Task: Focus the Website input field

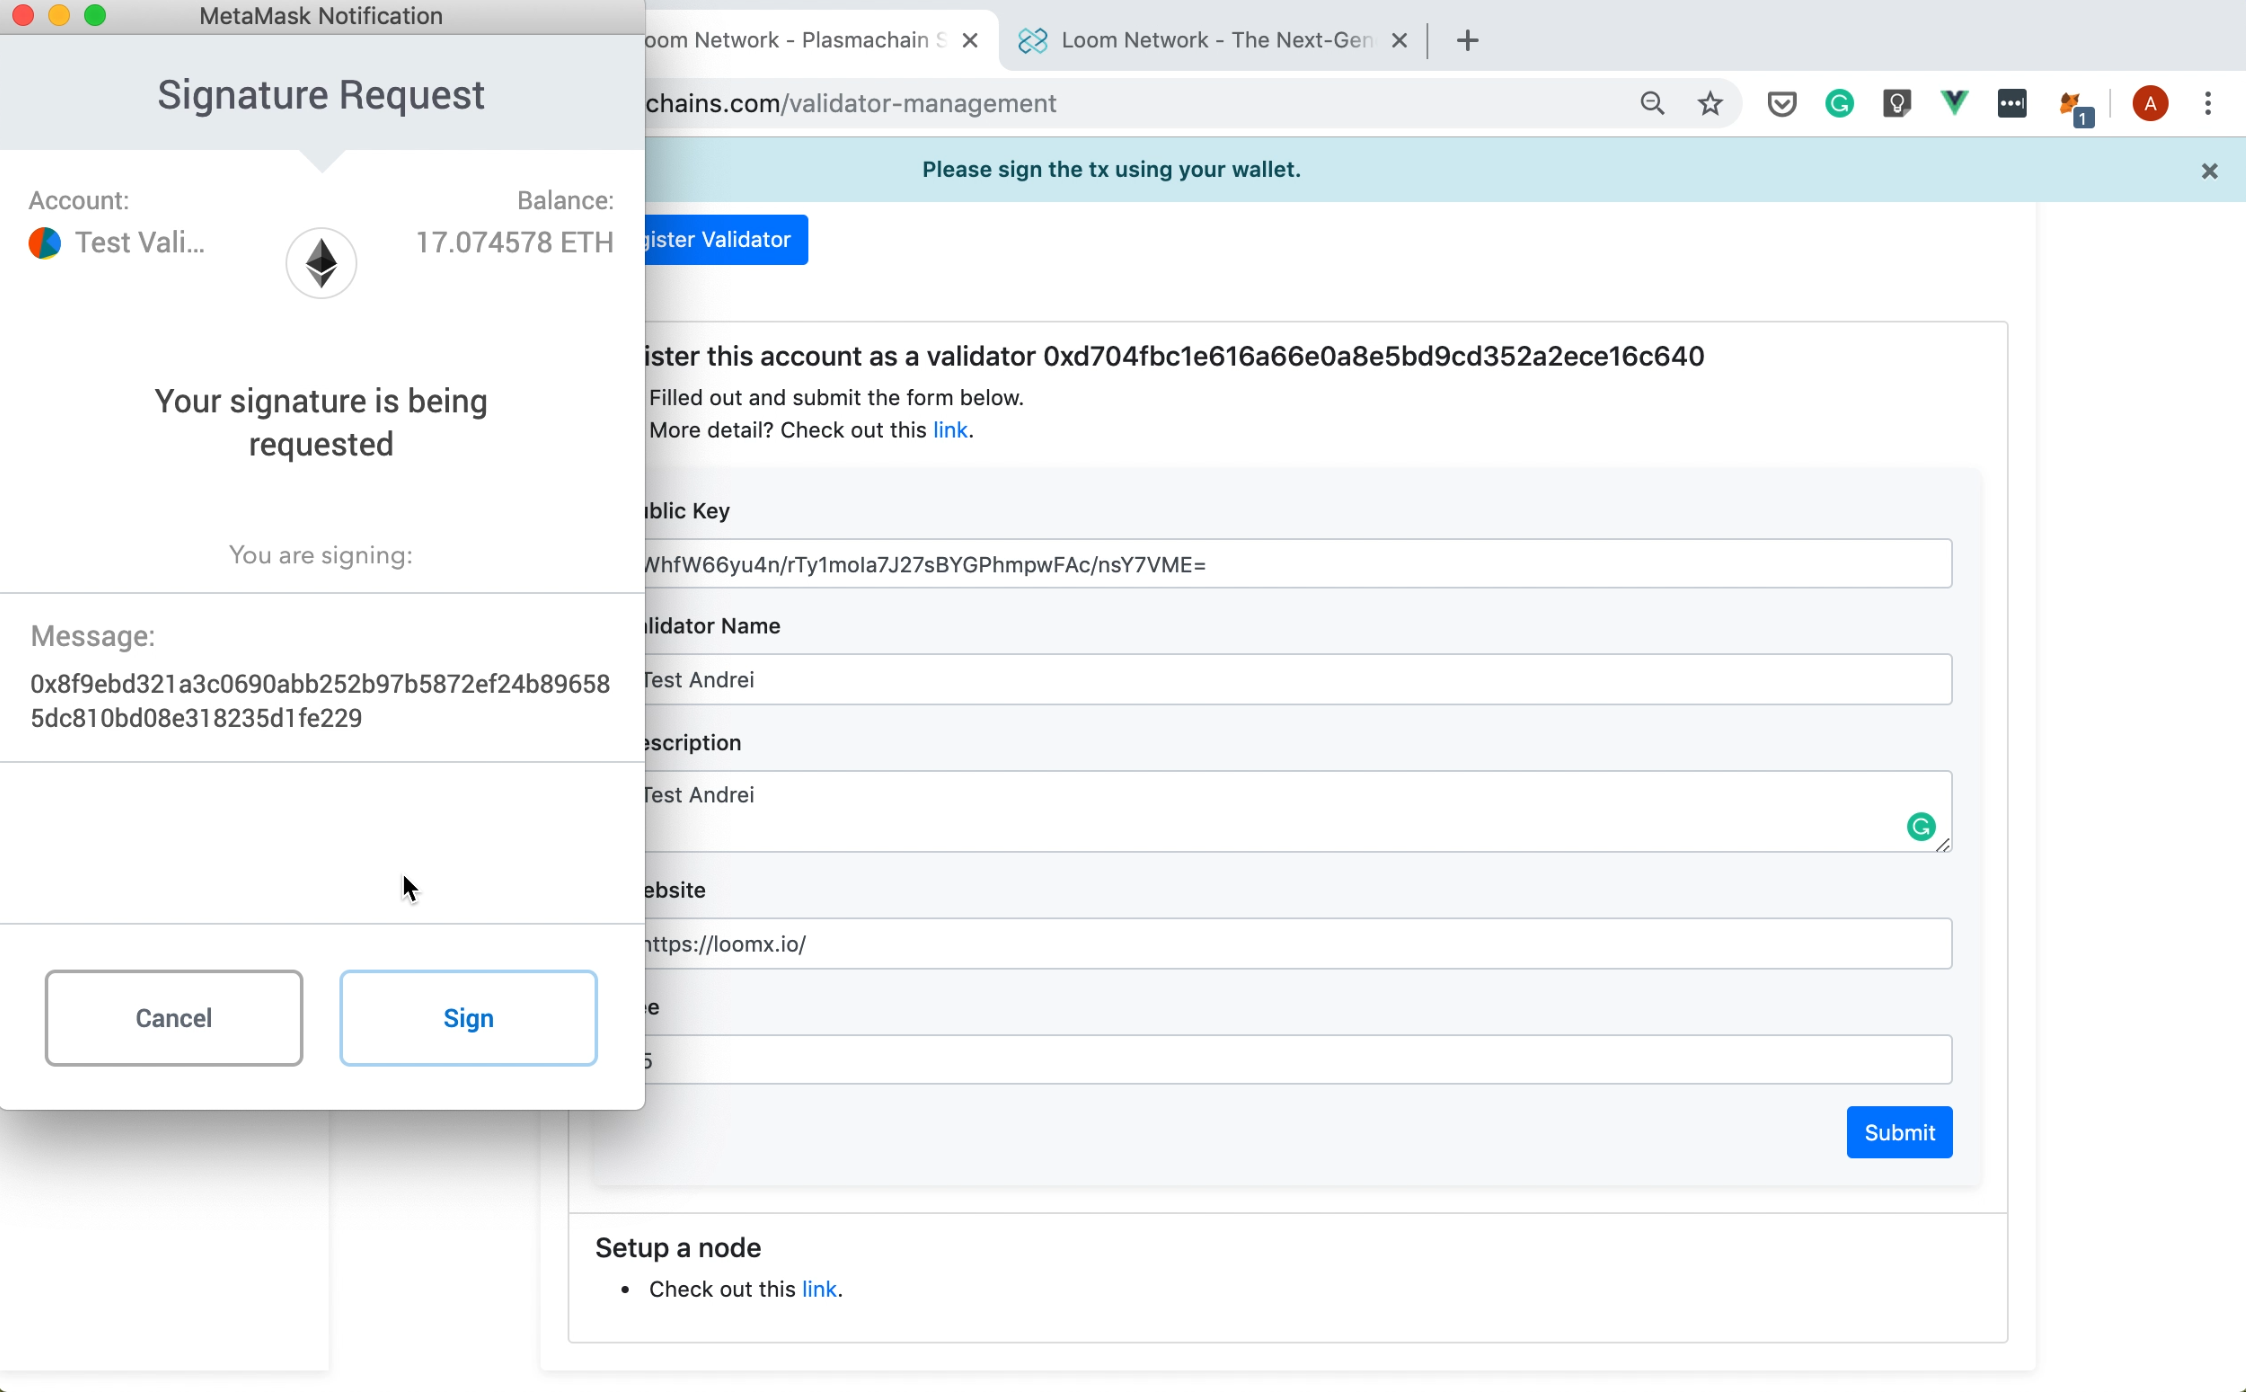Action: (x=1298, y=943)
